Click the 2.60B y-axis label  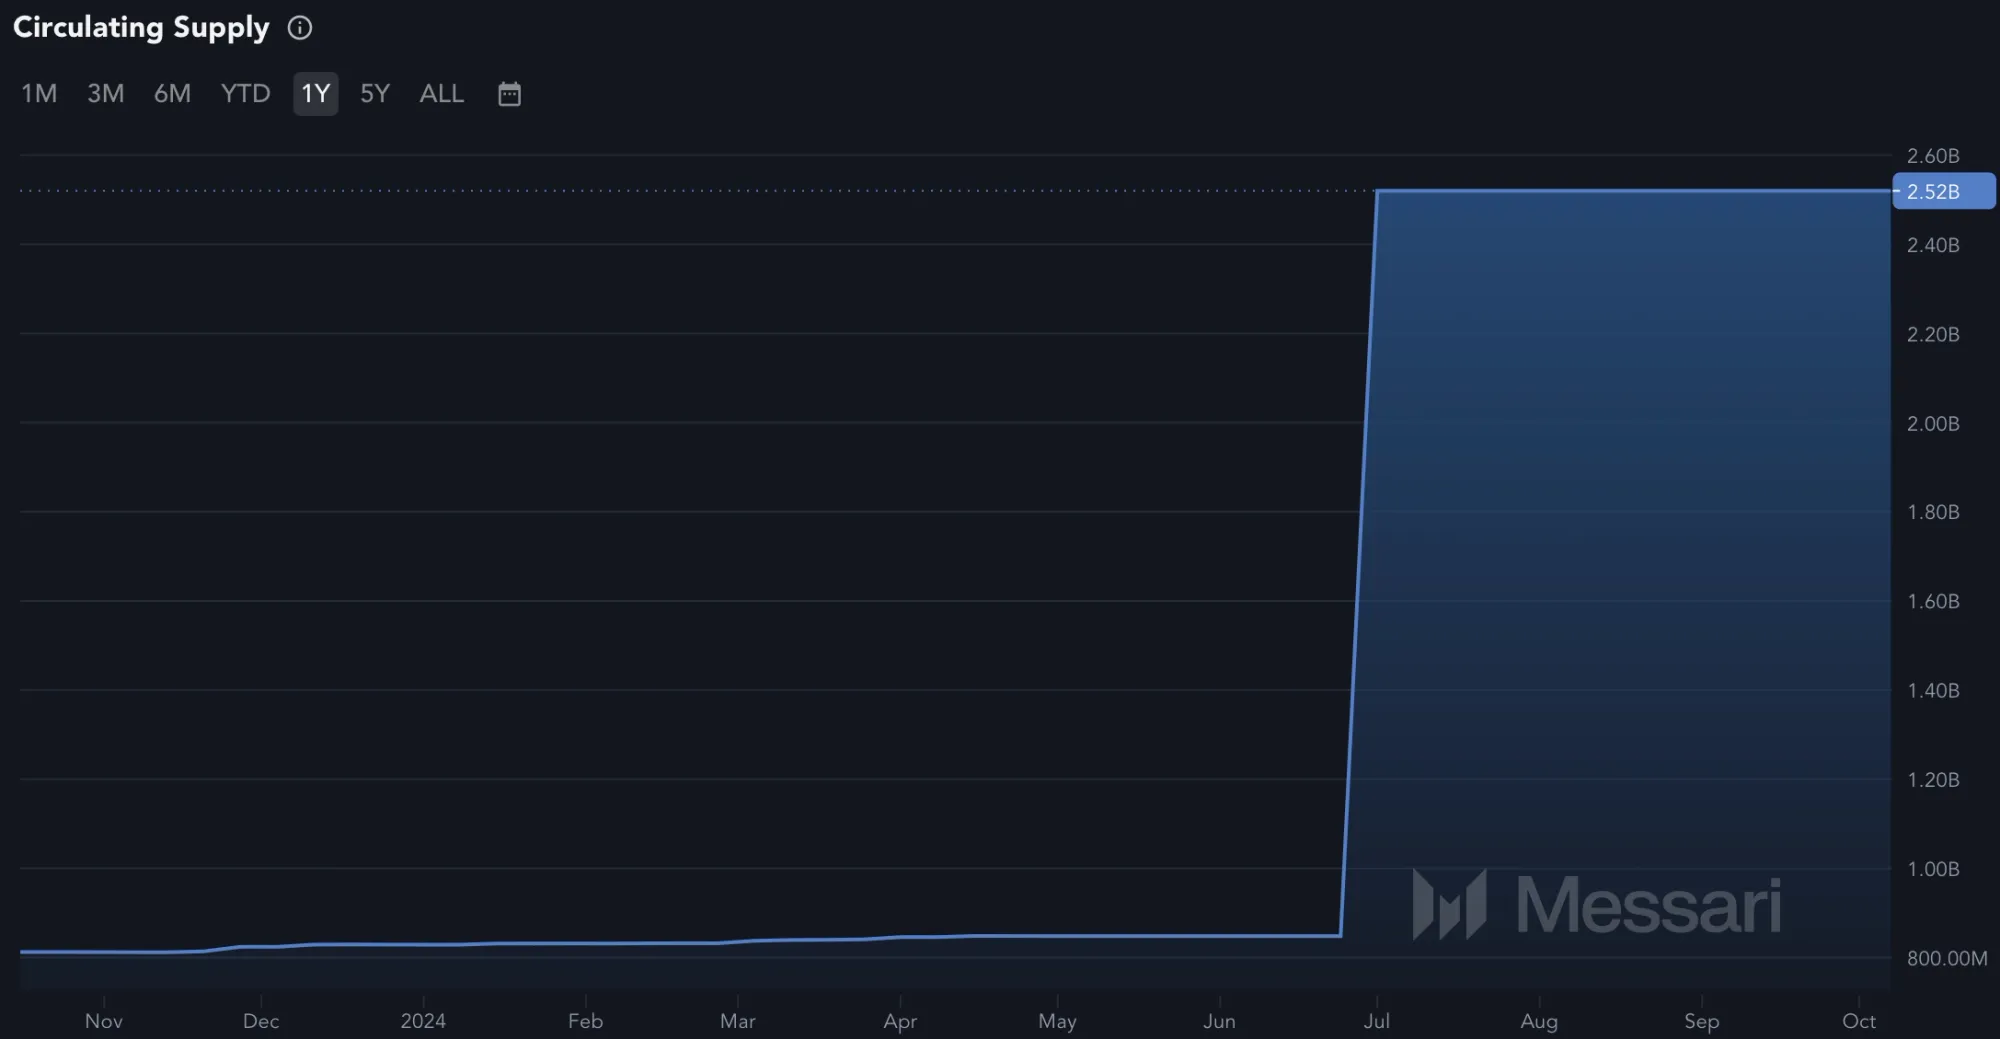(x=1933, y=156)
